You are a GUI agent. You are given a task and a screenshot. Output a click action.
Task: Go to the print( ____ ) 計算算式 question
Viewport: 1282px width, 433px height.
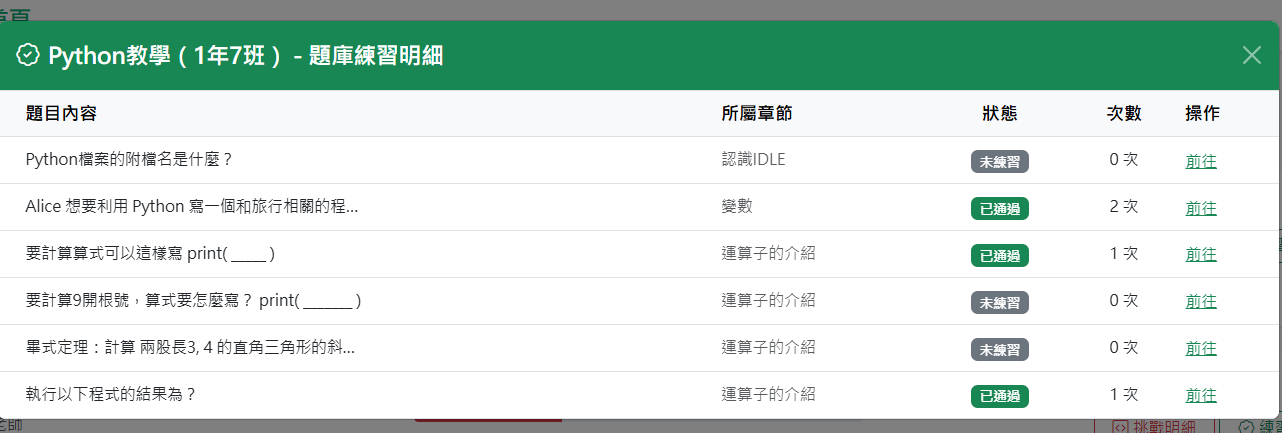(x=1201, y=255)
